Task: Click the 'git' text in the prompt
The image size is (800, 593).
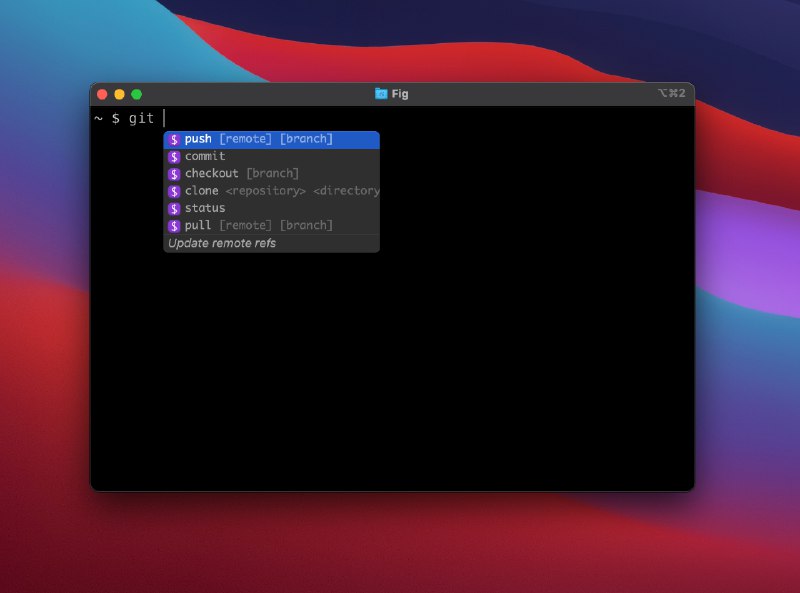Action: coord(141,118)
